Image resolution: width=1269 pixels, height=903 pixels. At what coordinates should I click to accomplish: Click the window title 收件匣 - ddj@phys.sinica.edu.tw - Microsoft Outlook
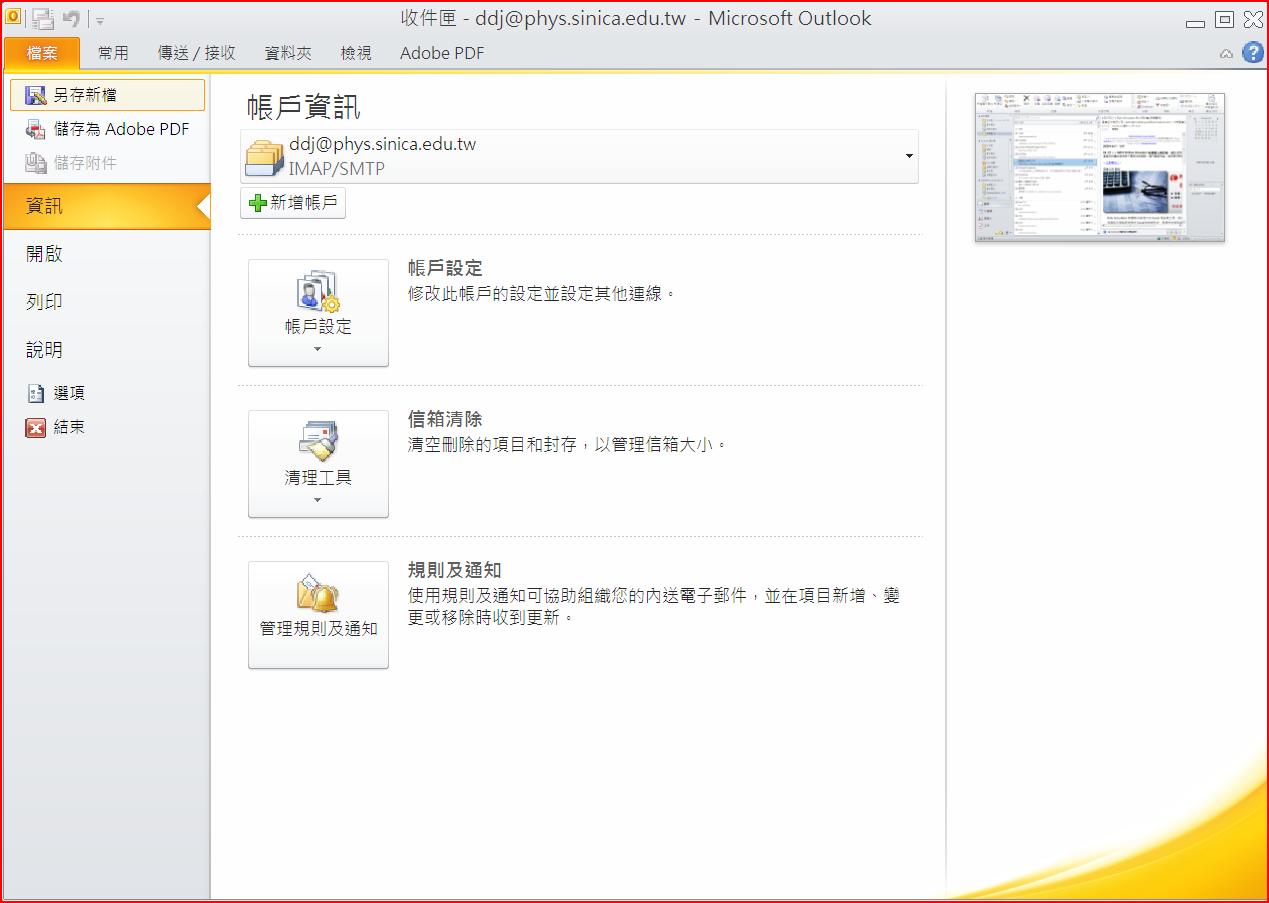[635, 19]
